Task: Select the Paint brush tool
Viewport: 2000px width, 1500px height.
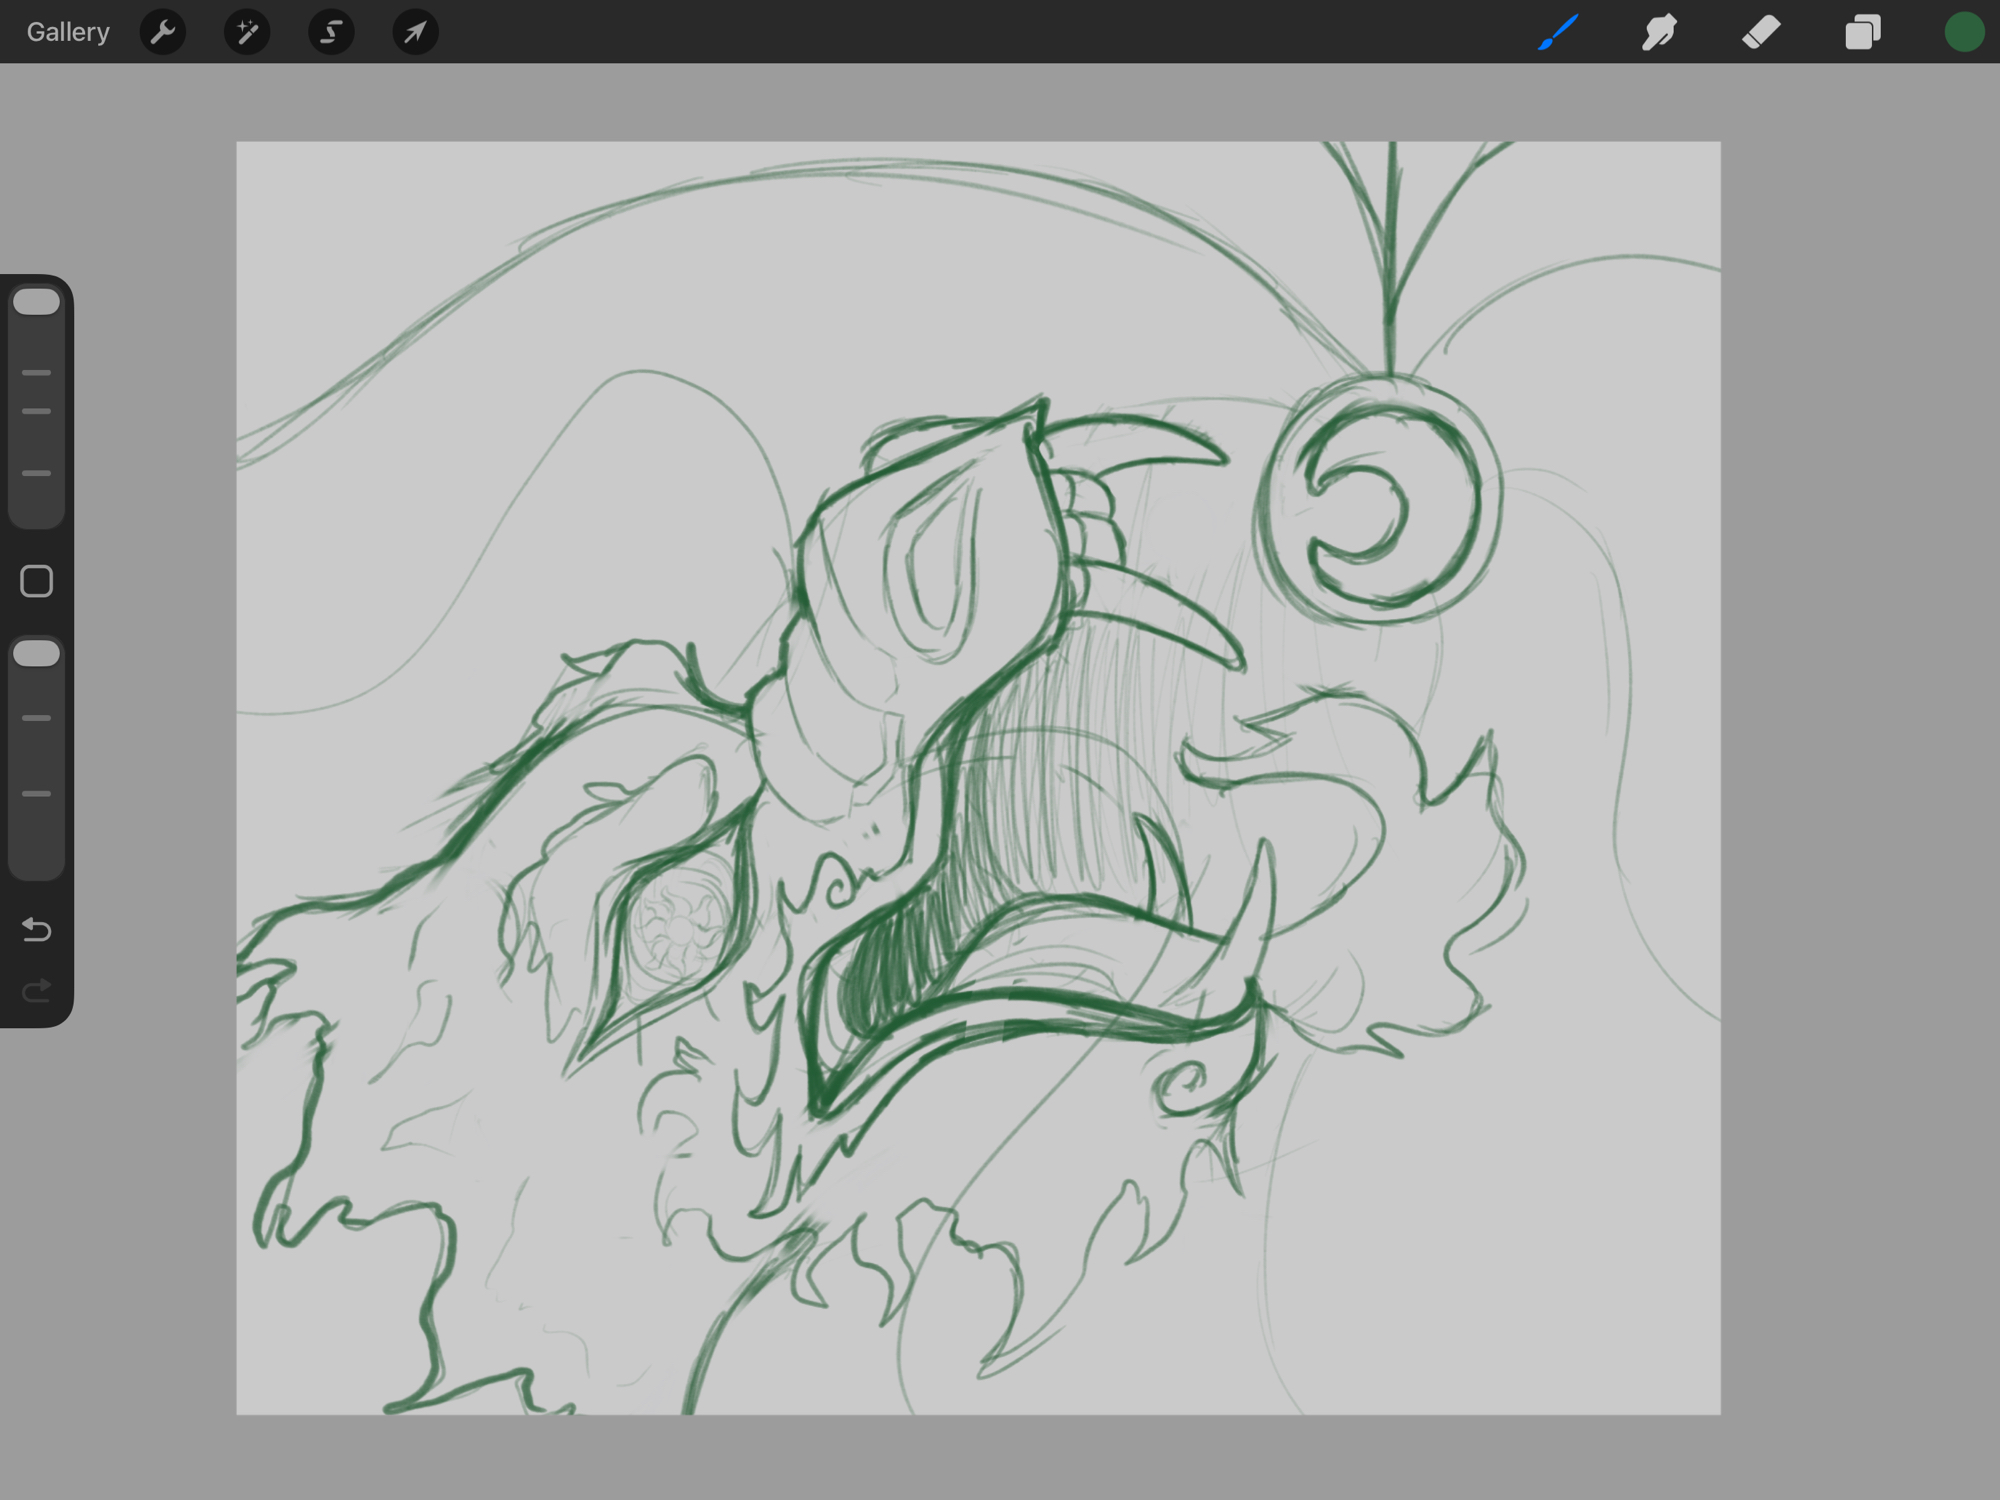Action: pyautogui.click(x=1558, y=32)
